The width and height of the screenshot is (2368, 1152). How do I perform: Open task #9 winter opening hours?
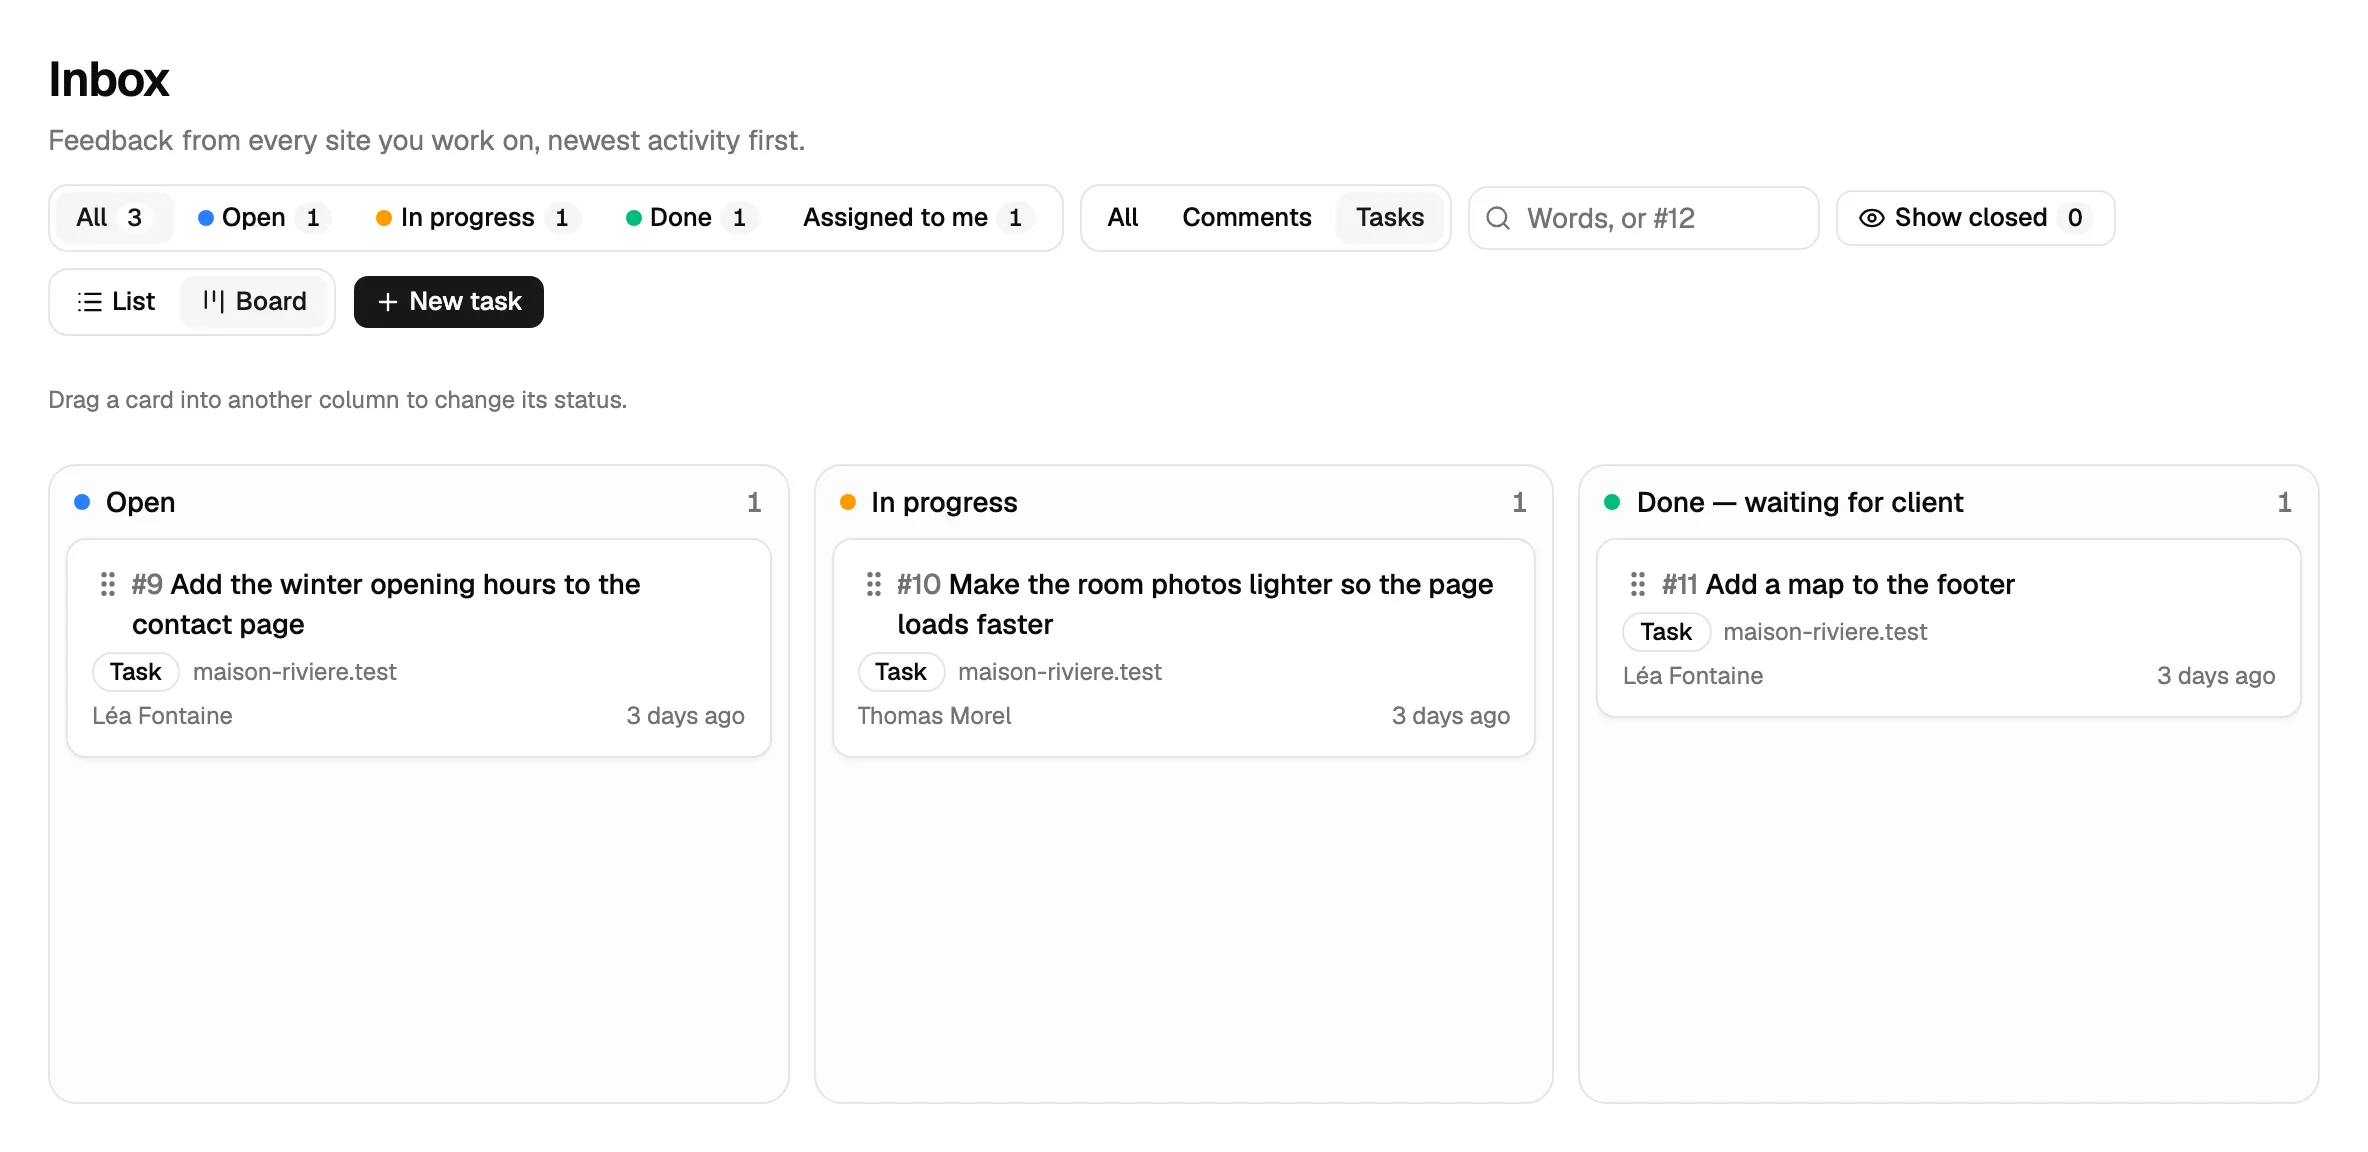pos(386,604)
